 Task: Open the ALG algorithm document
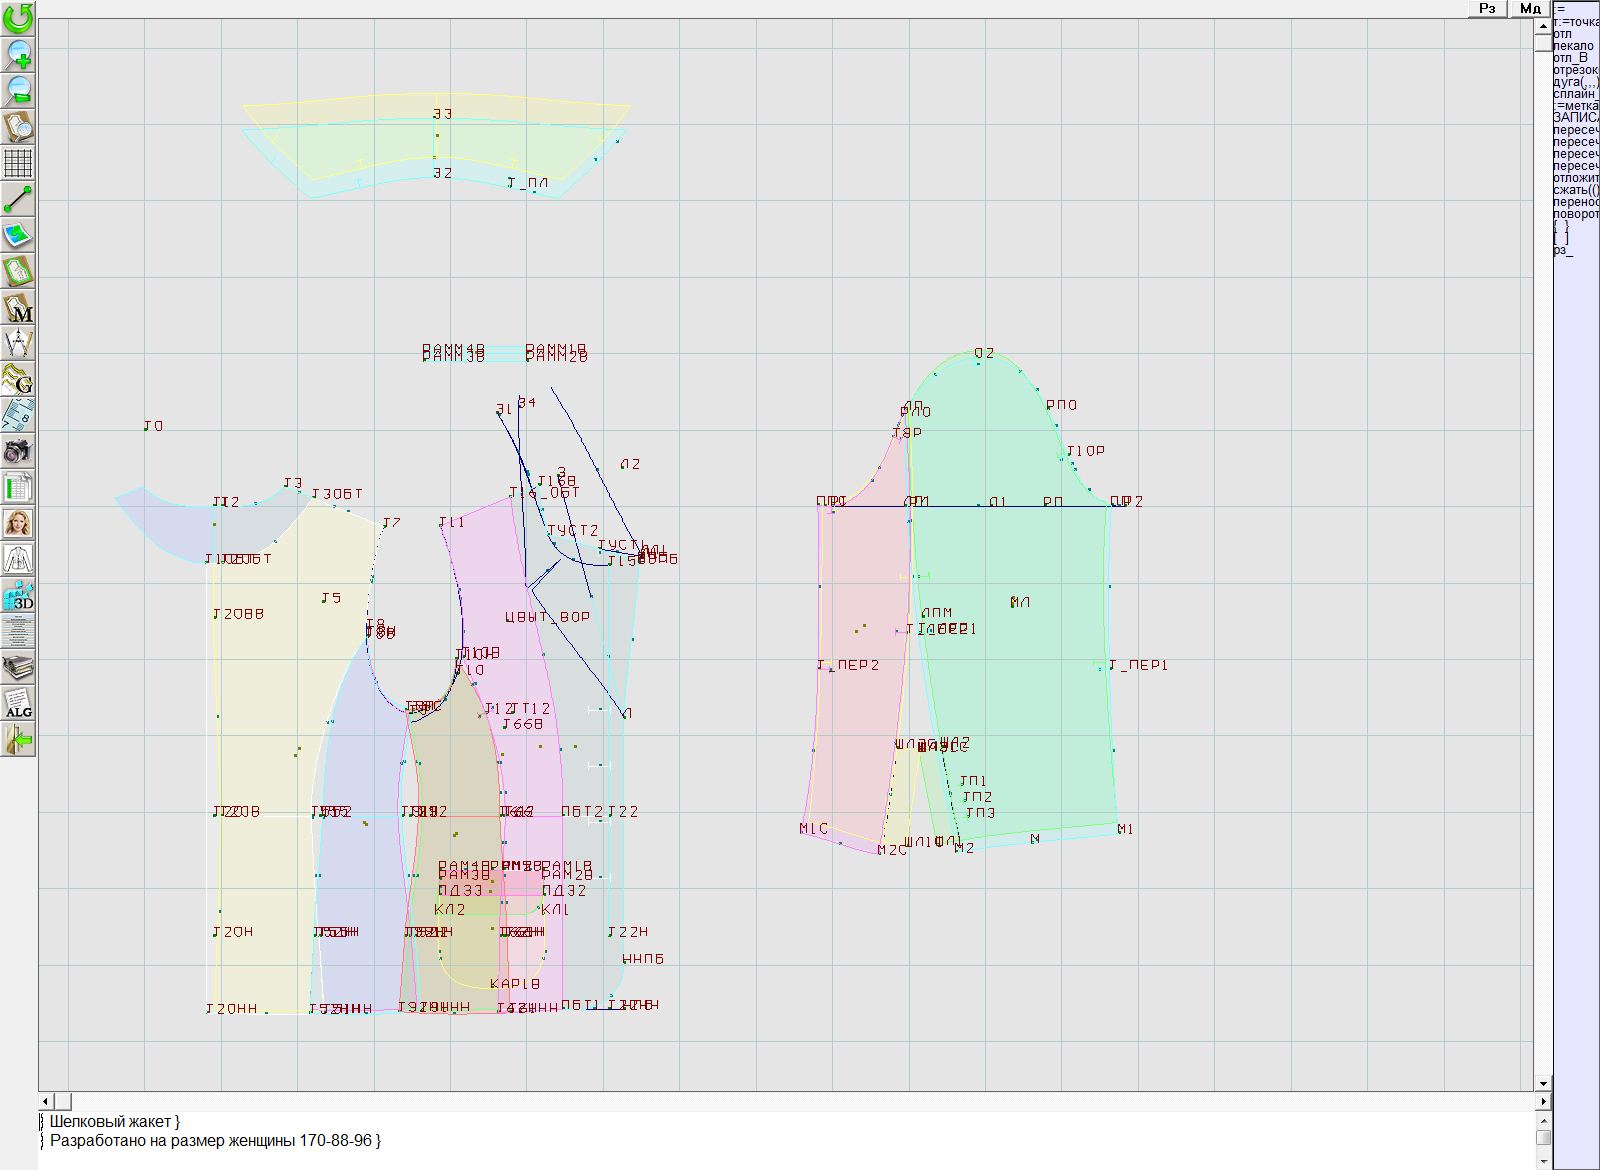point(18,703)
